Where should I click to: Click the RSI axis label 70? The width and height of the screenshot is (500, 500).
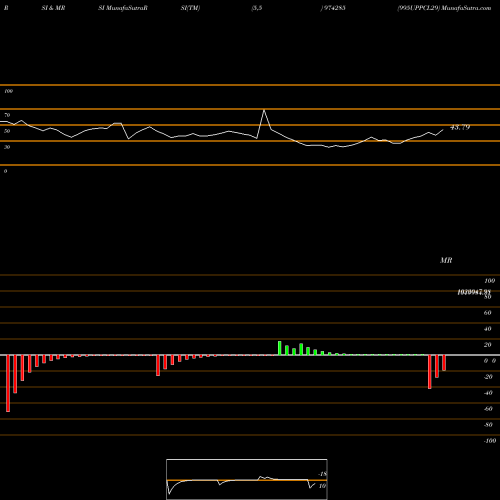coord(7,115)
